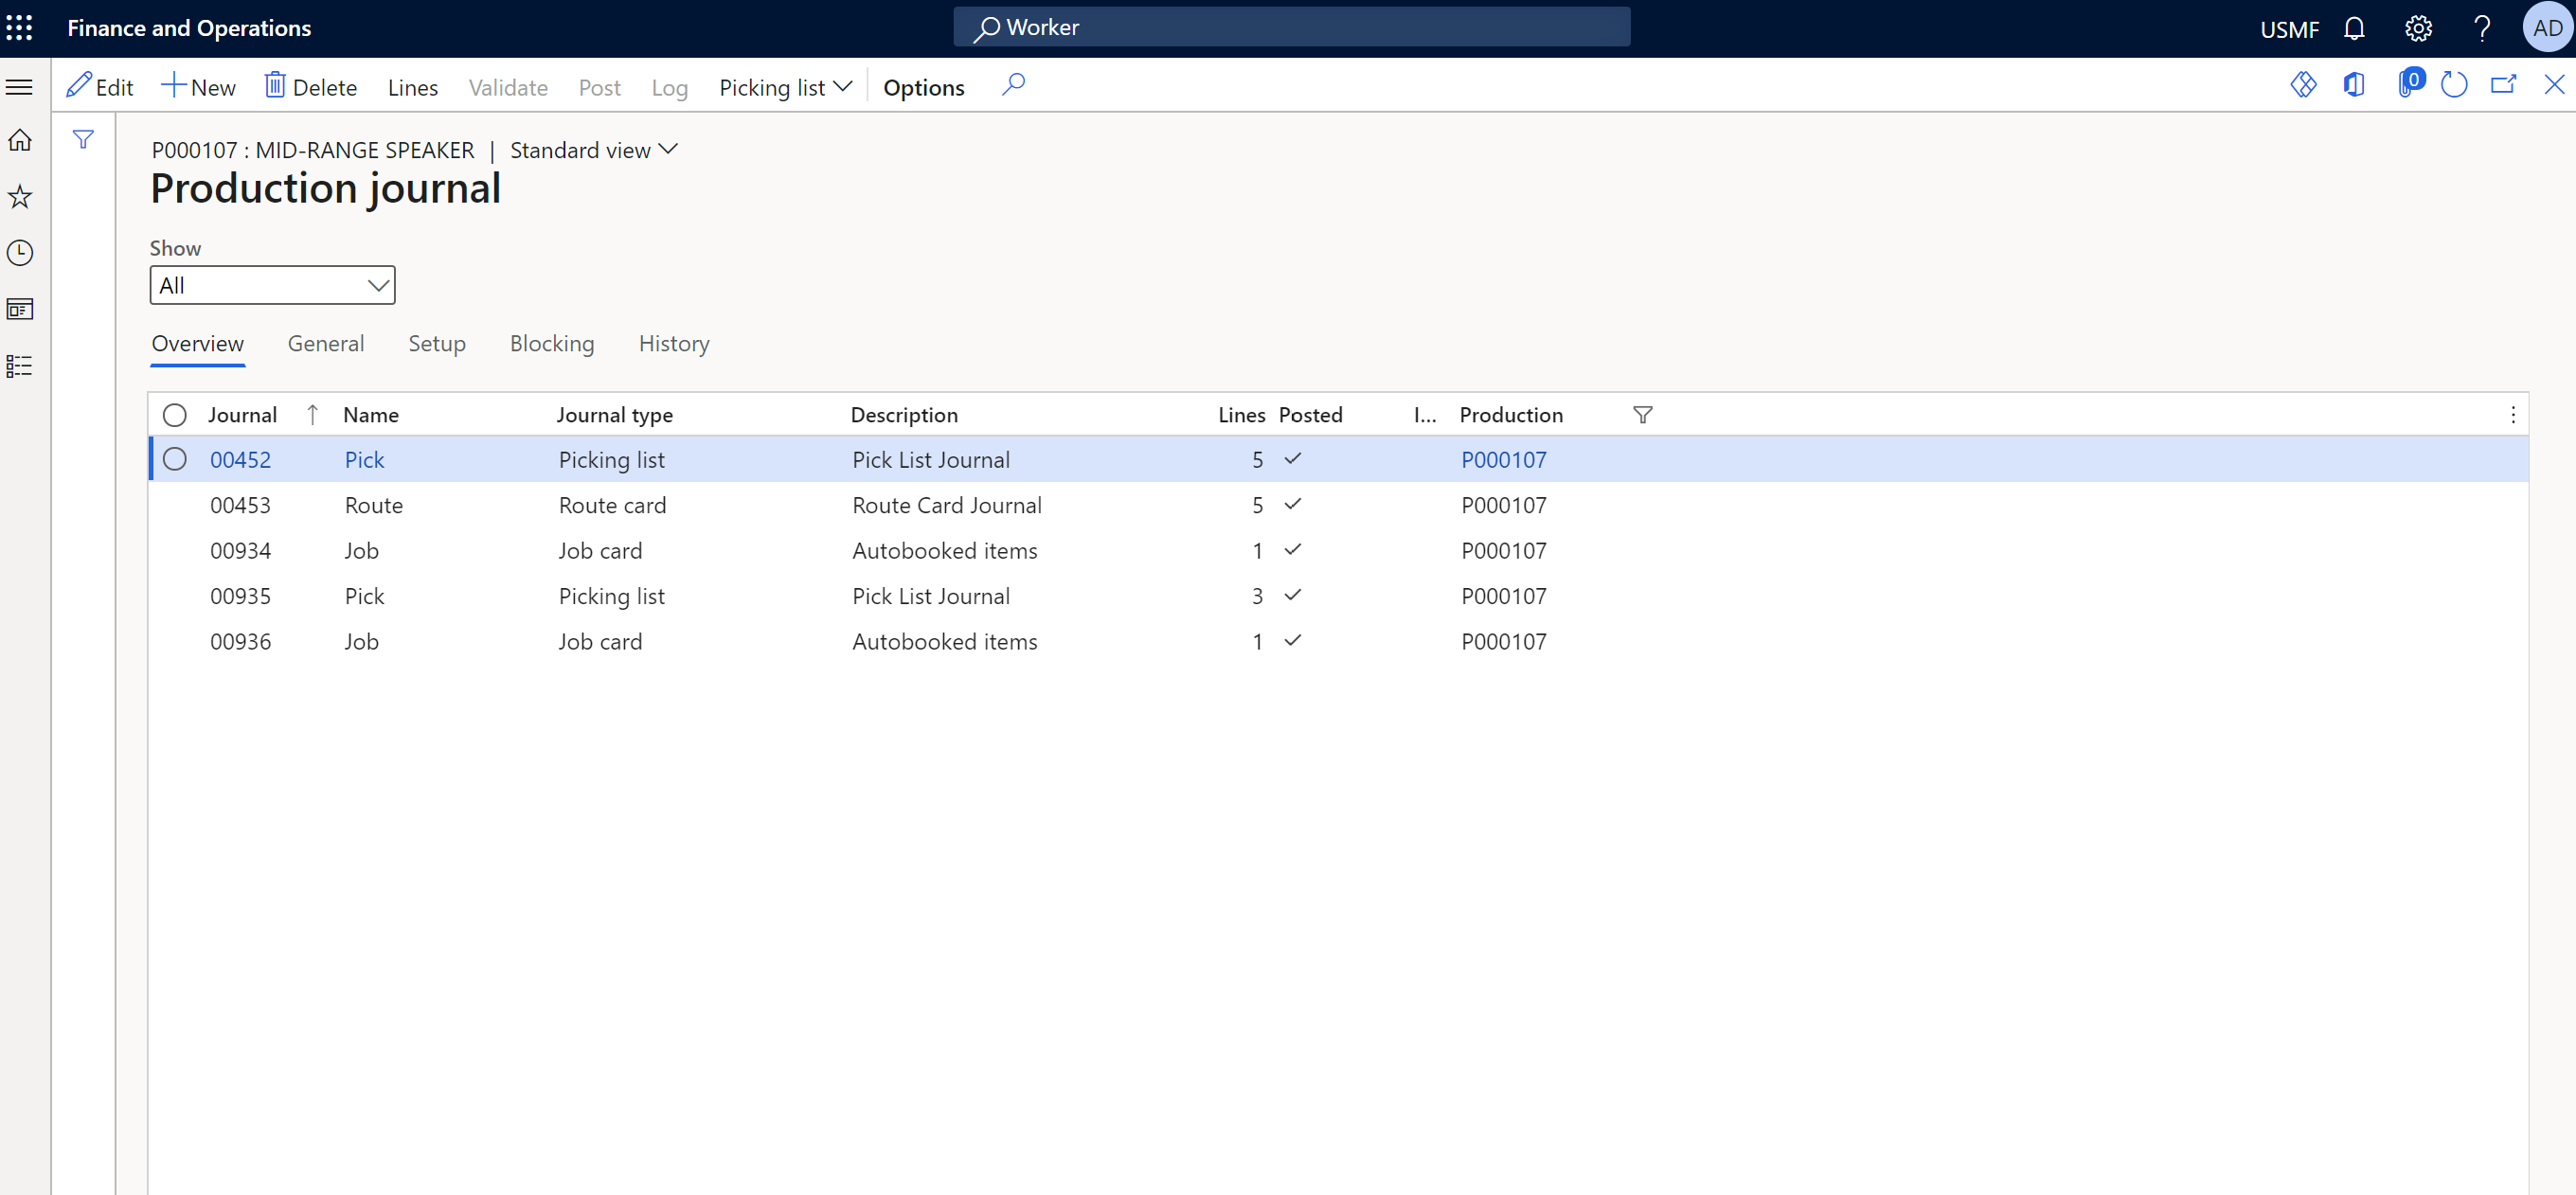
Task: Open the filter pane funnel icon
Action: coord(83,140)
